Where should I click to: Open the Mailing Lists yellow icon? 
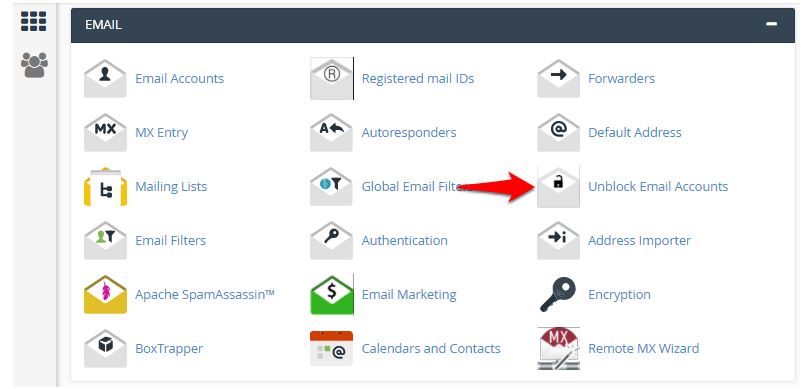[x=105, y=187]
